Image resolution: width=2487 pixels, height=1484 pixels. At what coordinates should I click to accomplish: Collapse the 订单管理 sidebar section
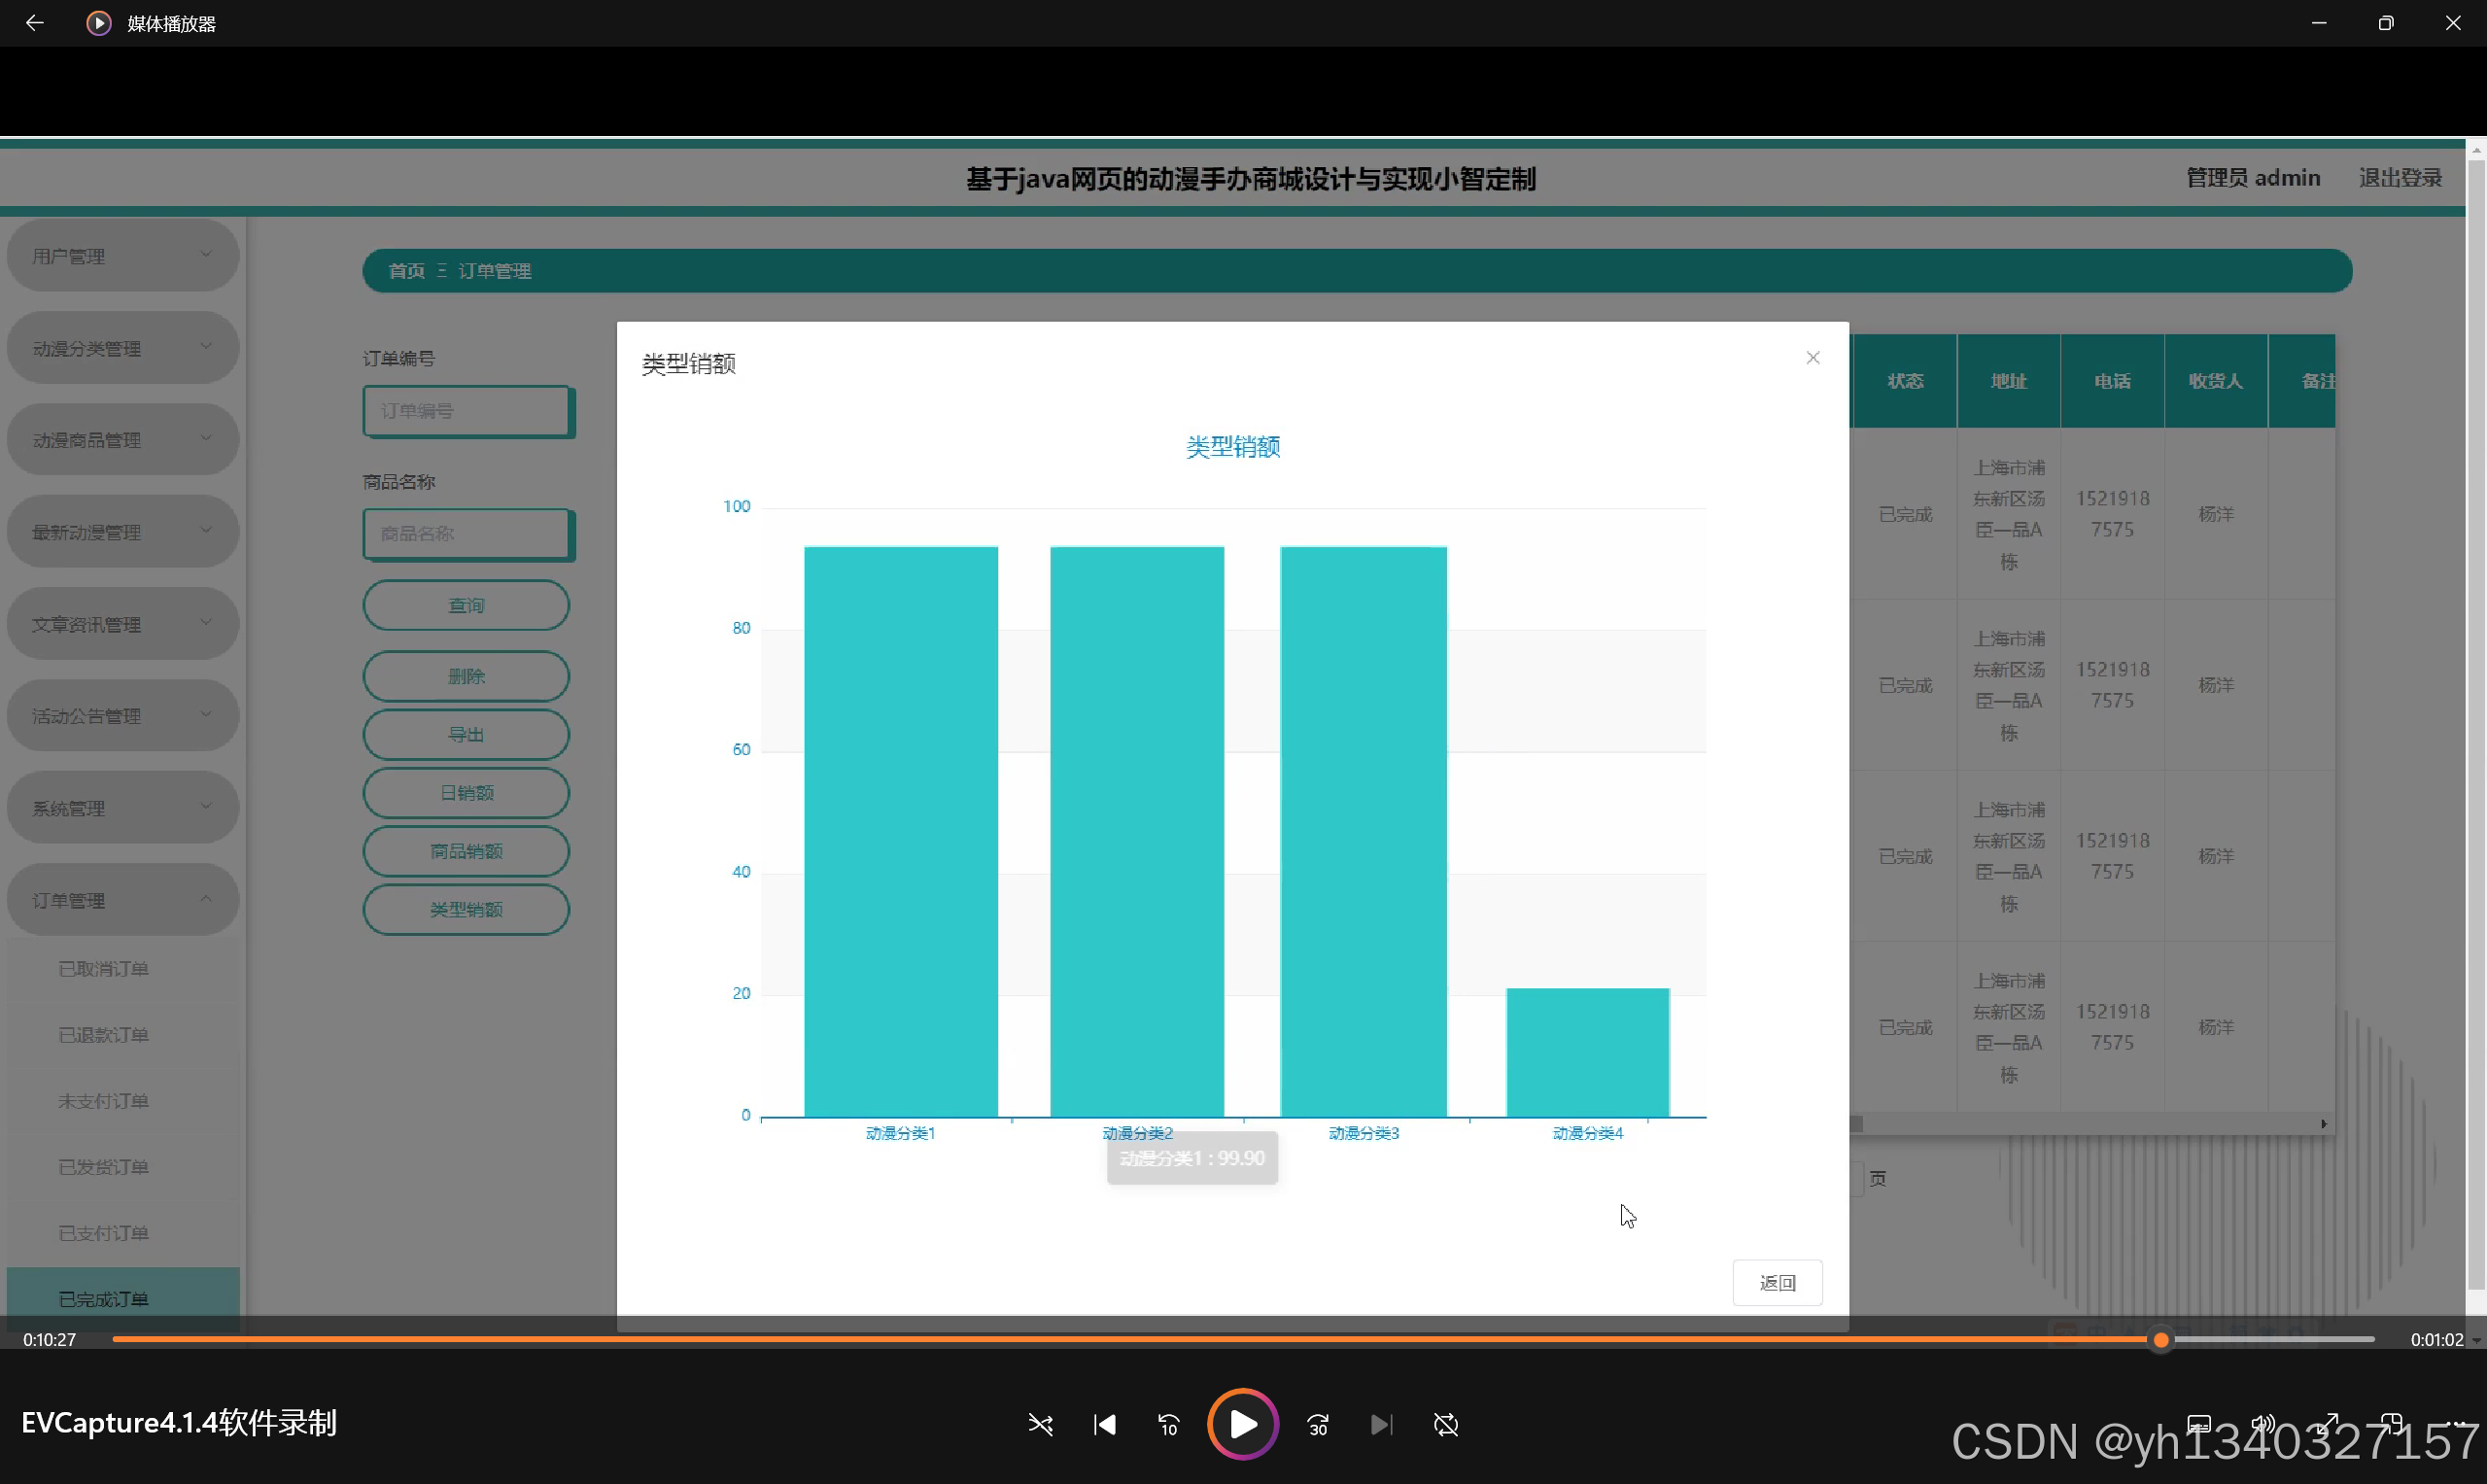pos(123,900)
